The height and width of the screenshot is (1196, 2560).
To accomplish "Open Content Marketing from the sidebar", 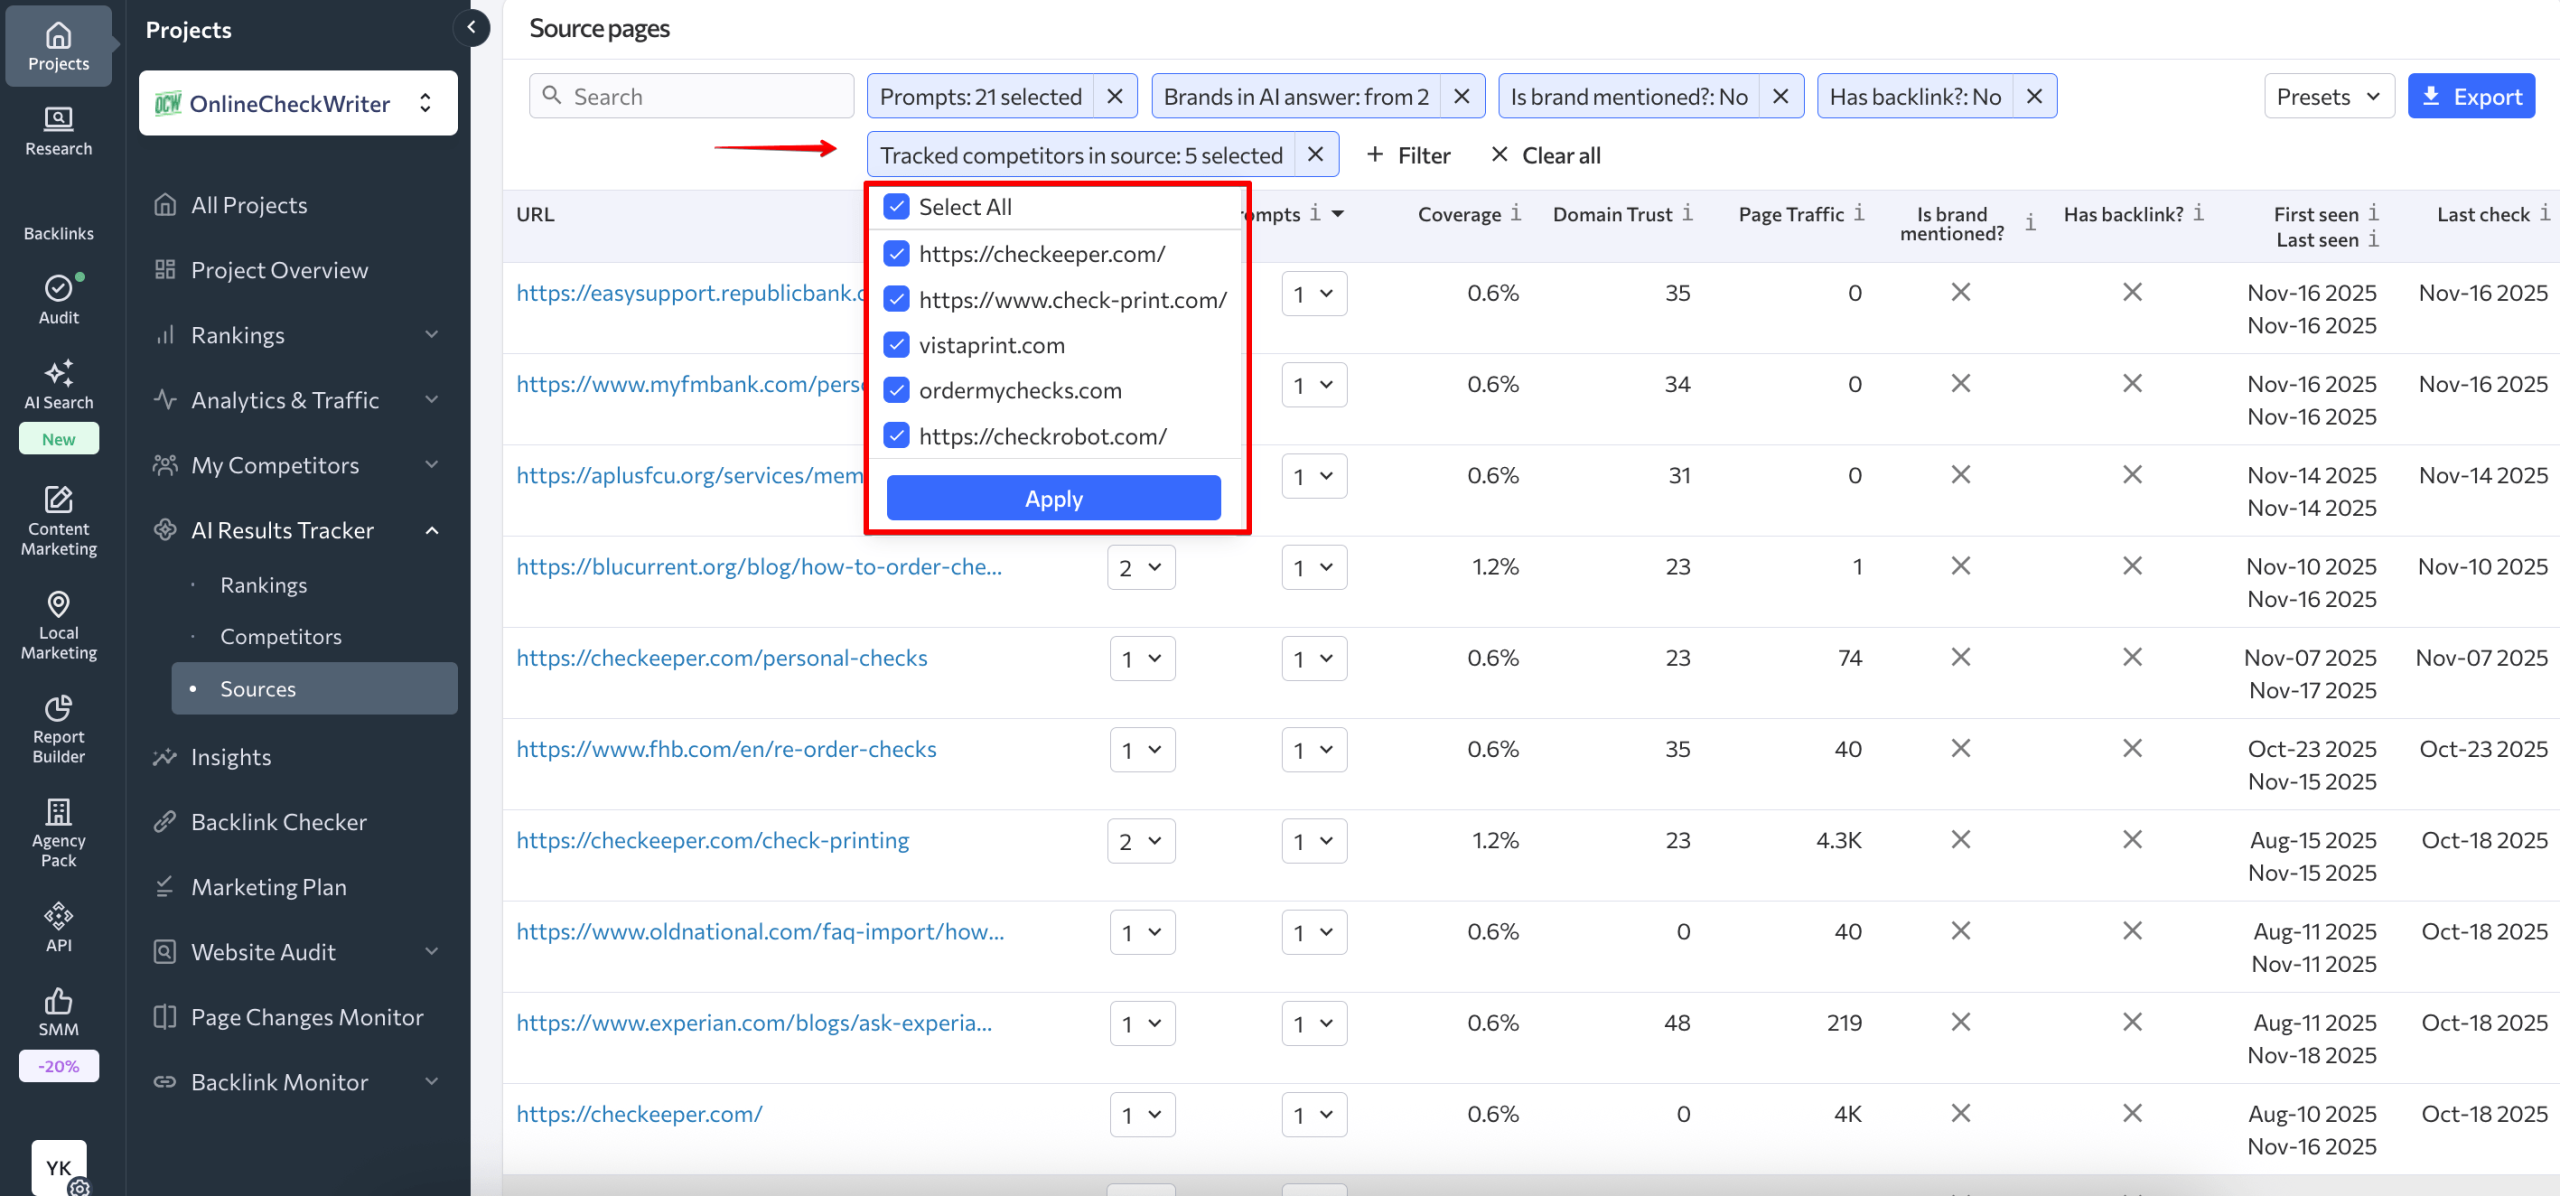I will 58,520.
